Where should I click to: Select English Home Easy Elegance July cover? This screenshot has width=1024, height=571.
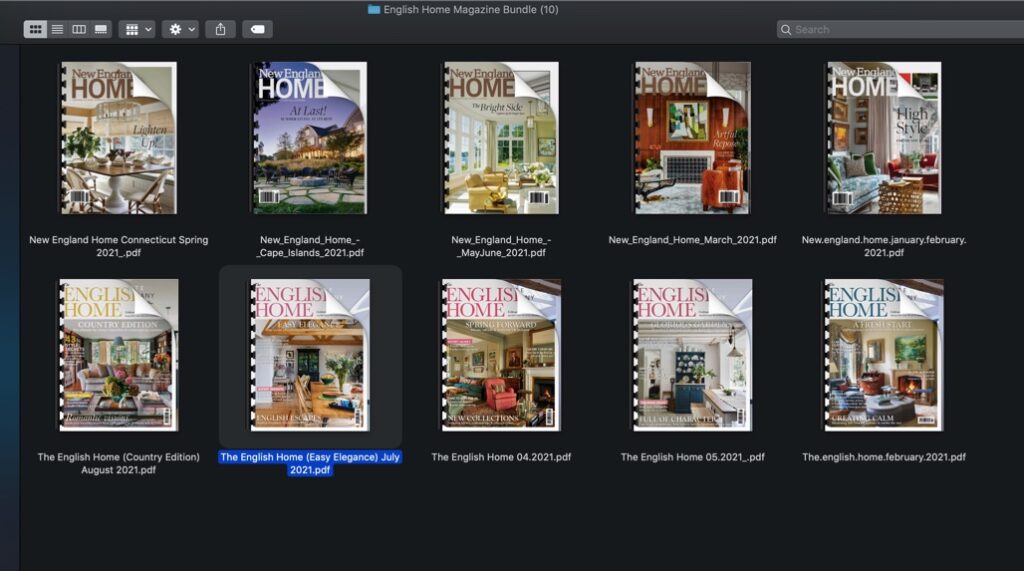[x=310, y=355]
